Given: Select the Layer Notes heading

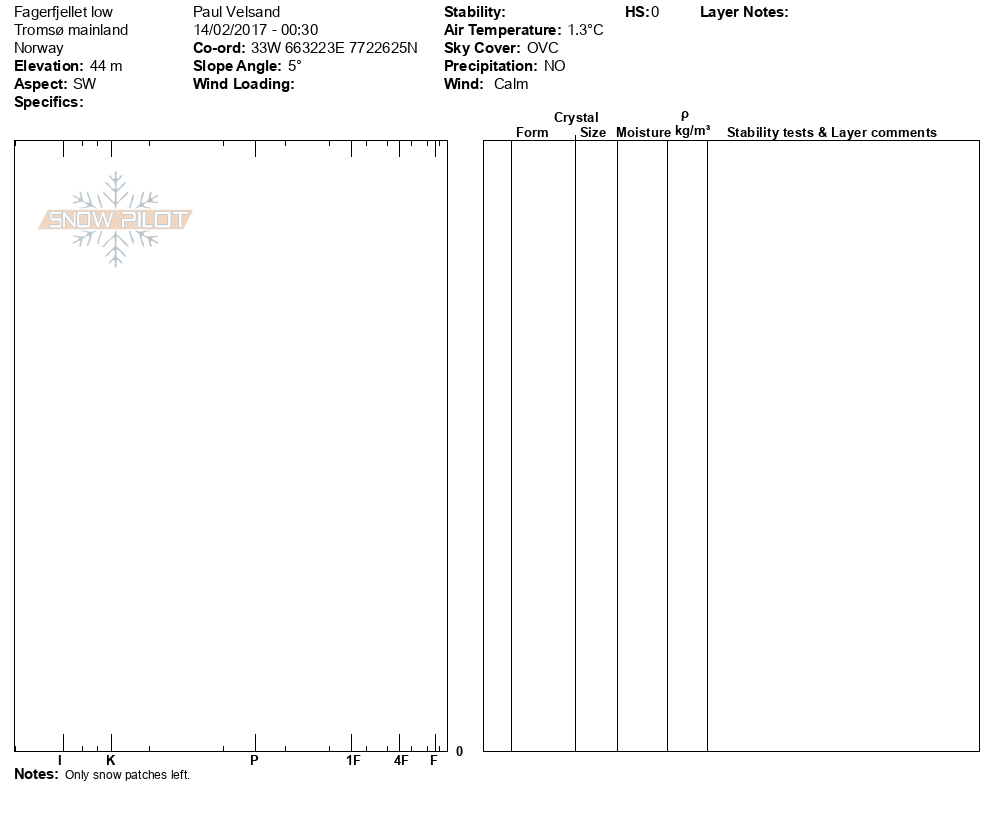Looking at the screenshot, I should (x=744, y=12).
